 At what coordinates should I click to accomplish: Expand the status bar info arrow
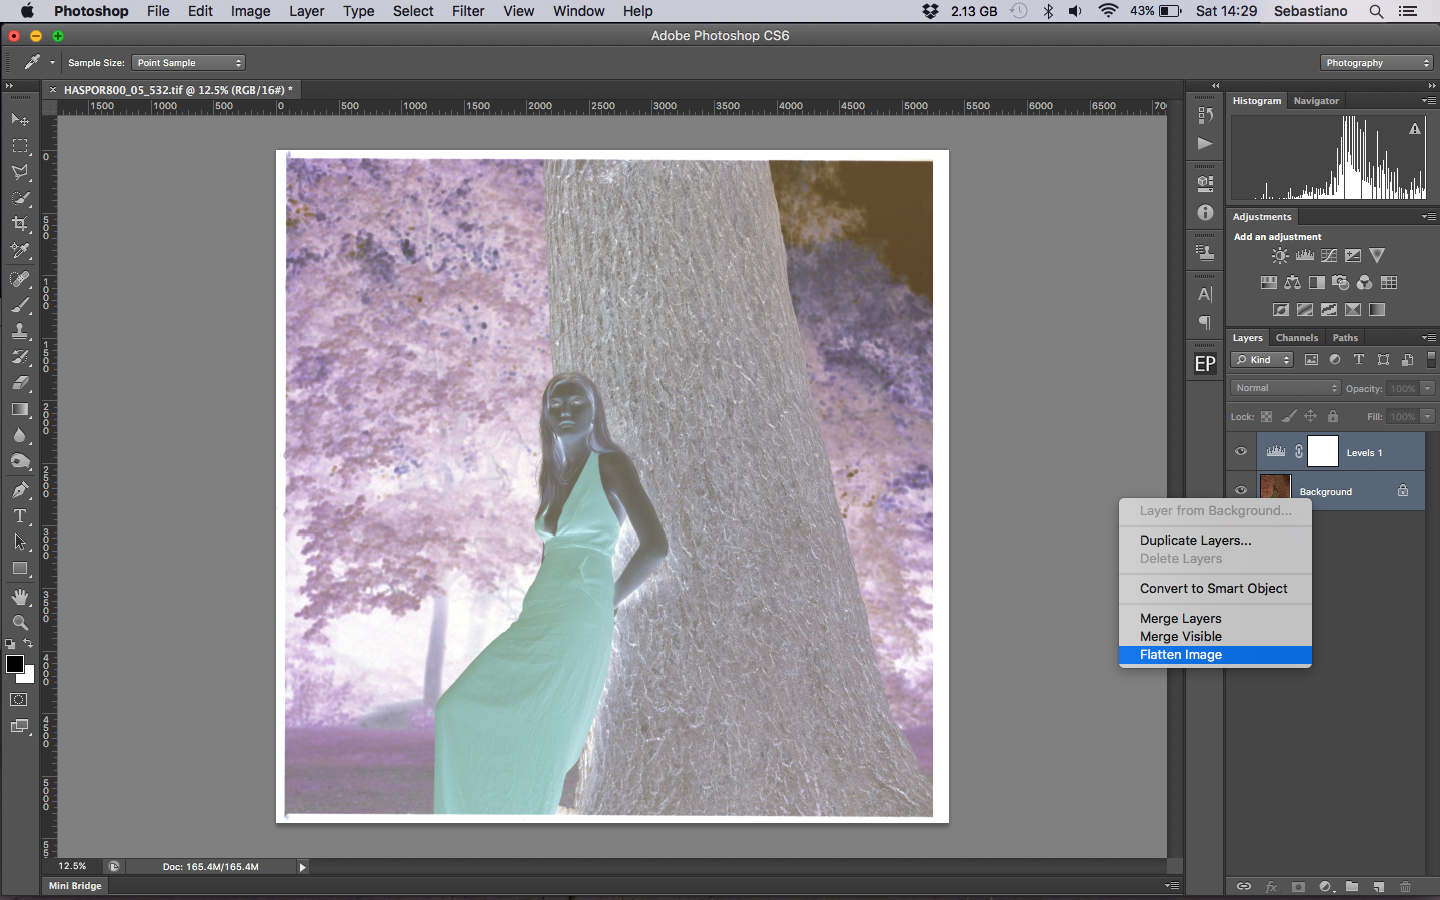[302, 867]
